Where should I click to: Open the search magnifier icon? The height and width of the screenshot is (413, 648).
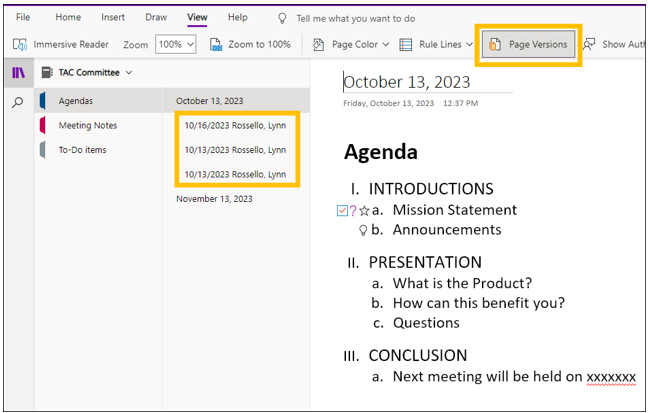click(x=18, y=102)
